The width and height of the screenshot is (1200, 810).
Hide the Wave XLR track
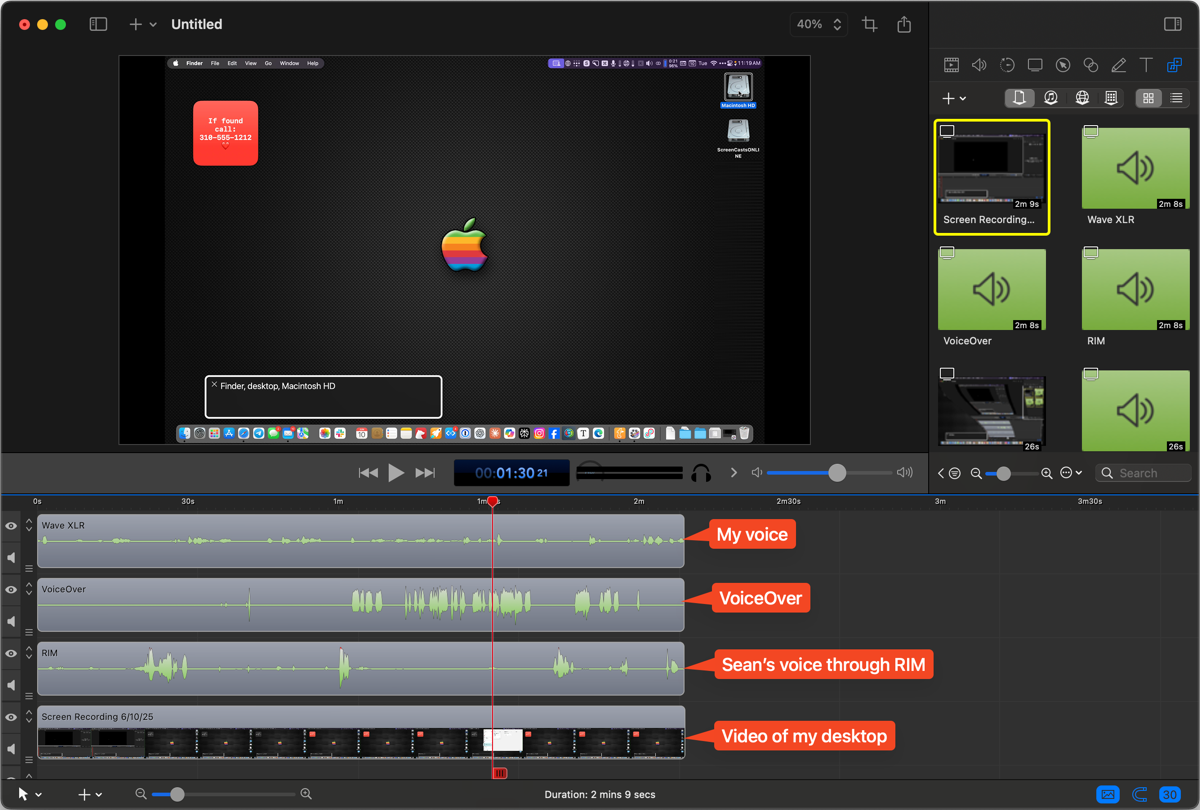tap(11, 526)
